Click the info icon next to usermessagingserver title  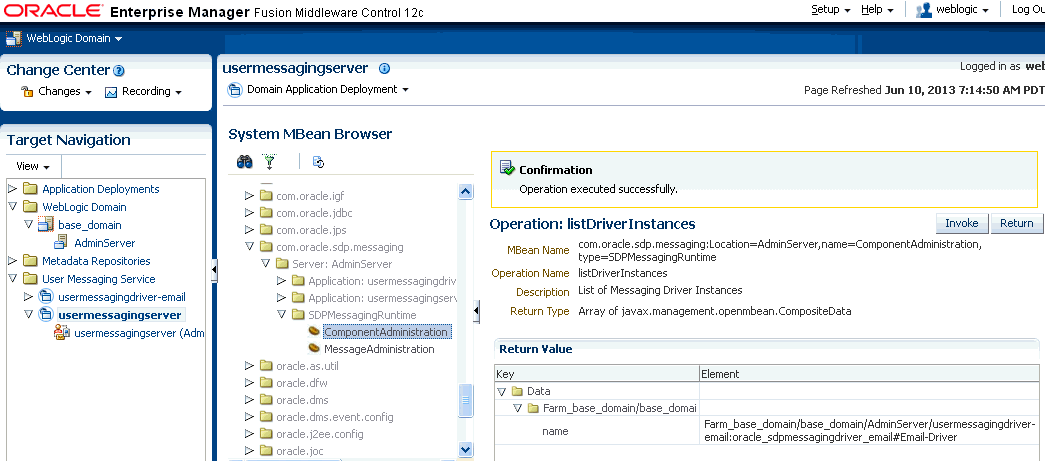[x=384, y=69]
